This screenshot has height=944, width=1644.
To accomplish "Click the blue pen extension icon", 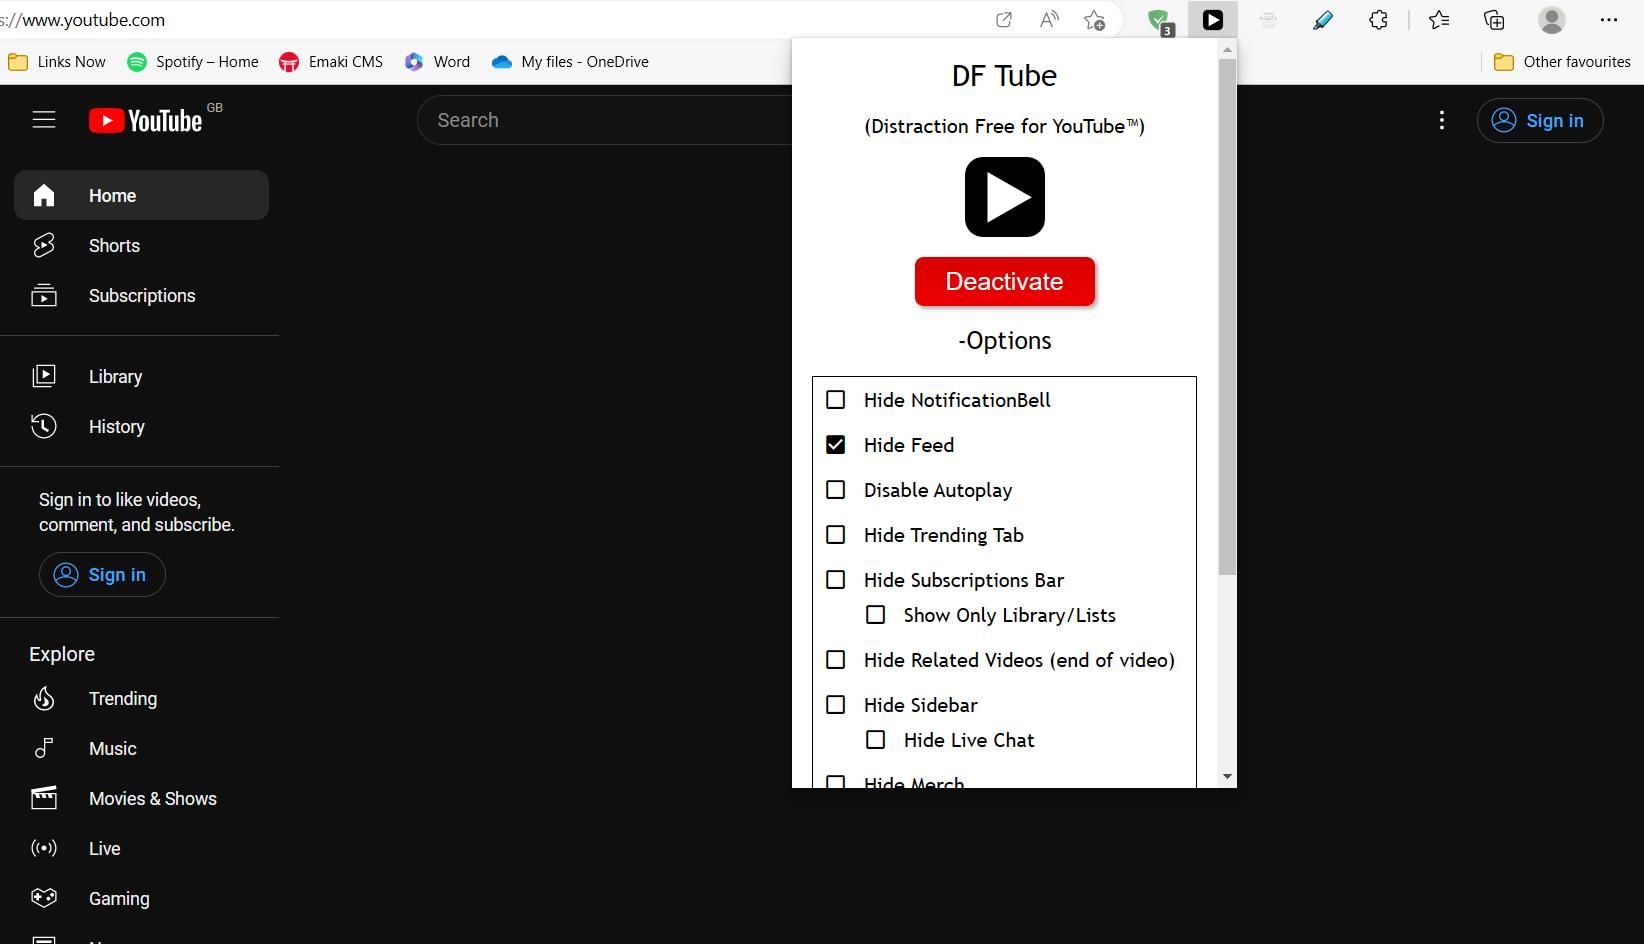I will tap(1323, 20).
